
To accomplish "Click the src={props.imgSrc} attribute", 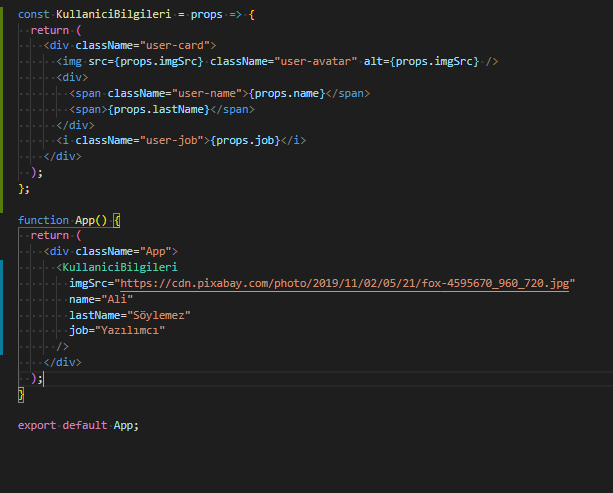I will 146,61.
